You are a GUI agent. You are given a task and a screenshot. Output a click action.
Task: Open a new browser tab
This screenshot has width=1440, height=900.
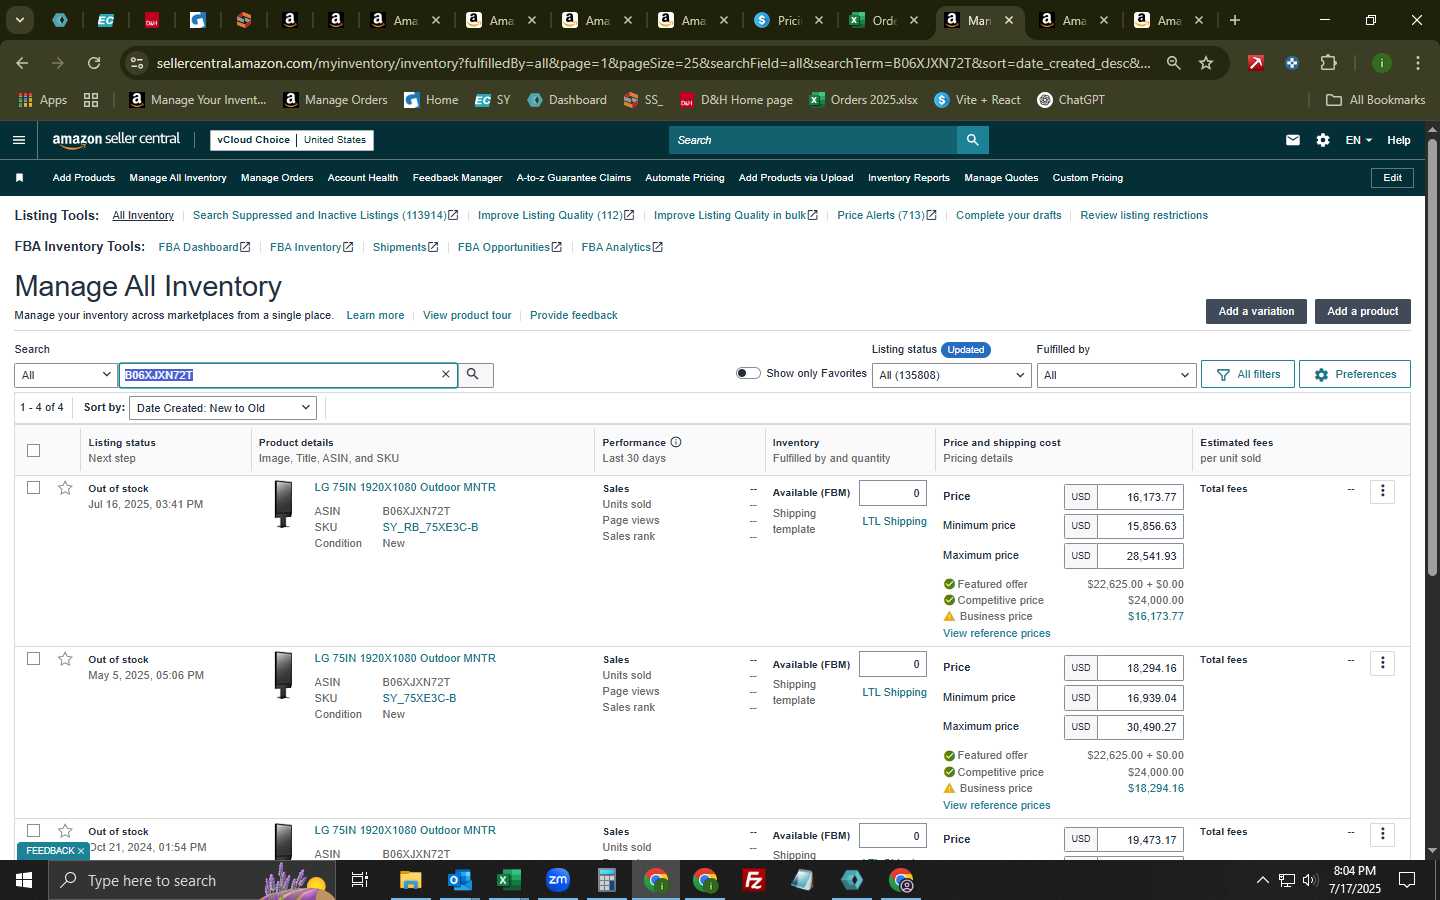1235,20
